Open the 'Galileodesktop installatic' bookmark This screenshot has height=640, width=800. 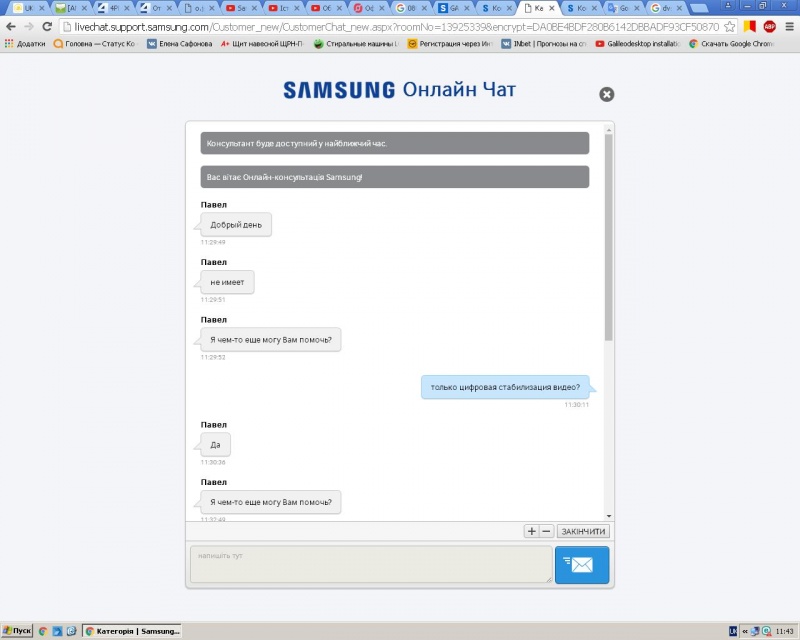pos(638,44)
